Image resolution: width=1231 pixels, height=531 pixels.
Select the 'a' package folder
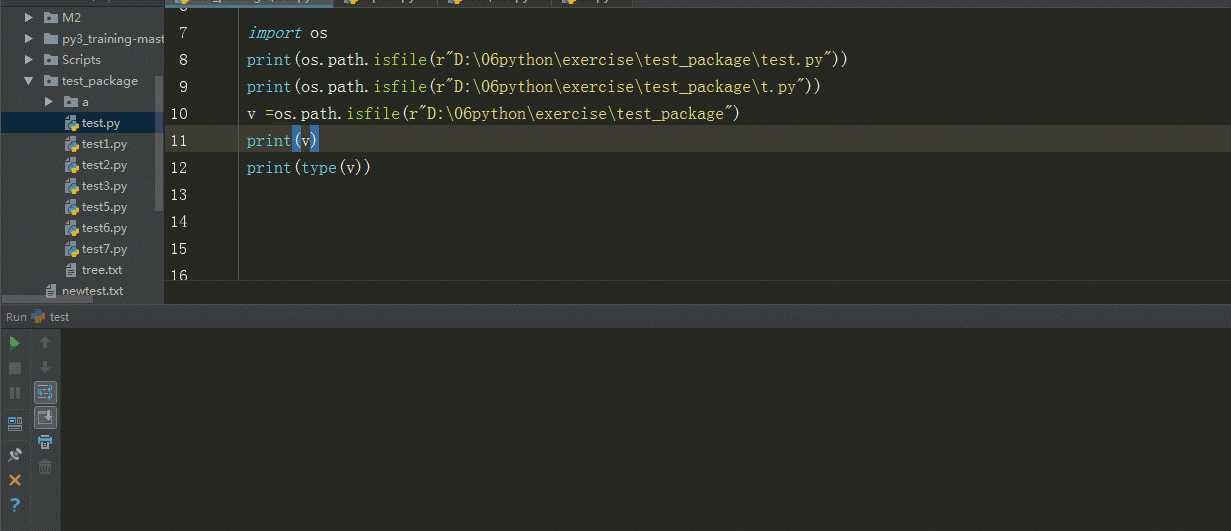click(x=77, y=102)
